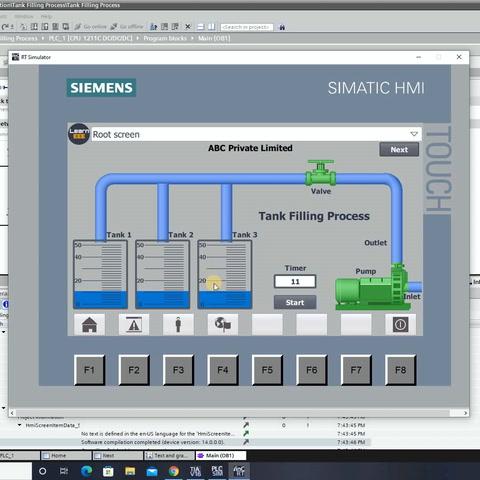
Task: Click the Home icon in the HMI footer
Action: coord(89,324)
